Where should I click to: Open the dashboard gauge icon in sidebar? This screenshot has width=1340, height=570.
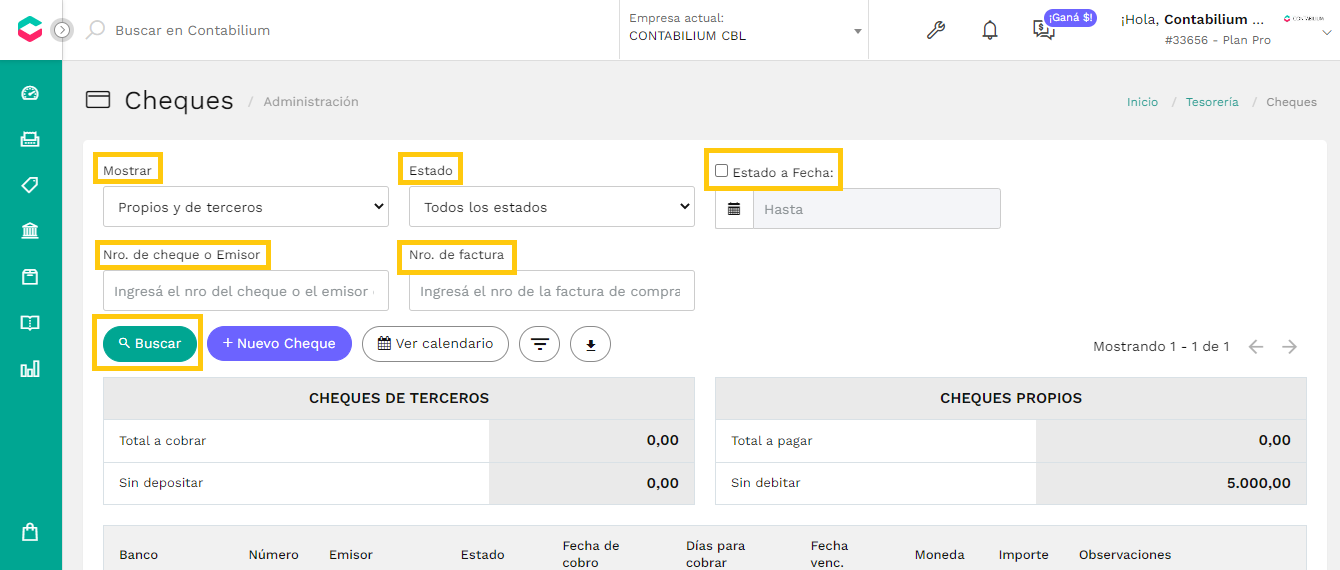point(30,93)
